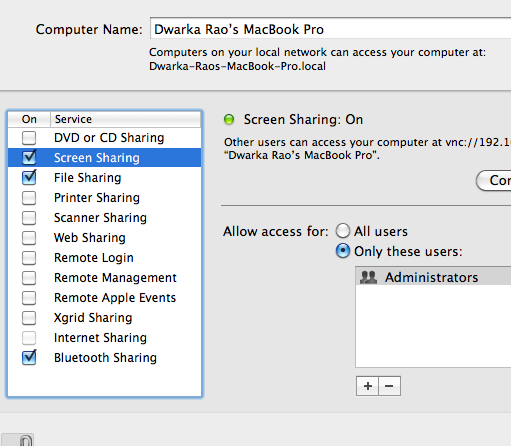The height and width of the screenshot is (446, 511).
Task: Select the All users radio button
Action: pos(343,231)
